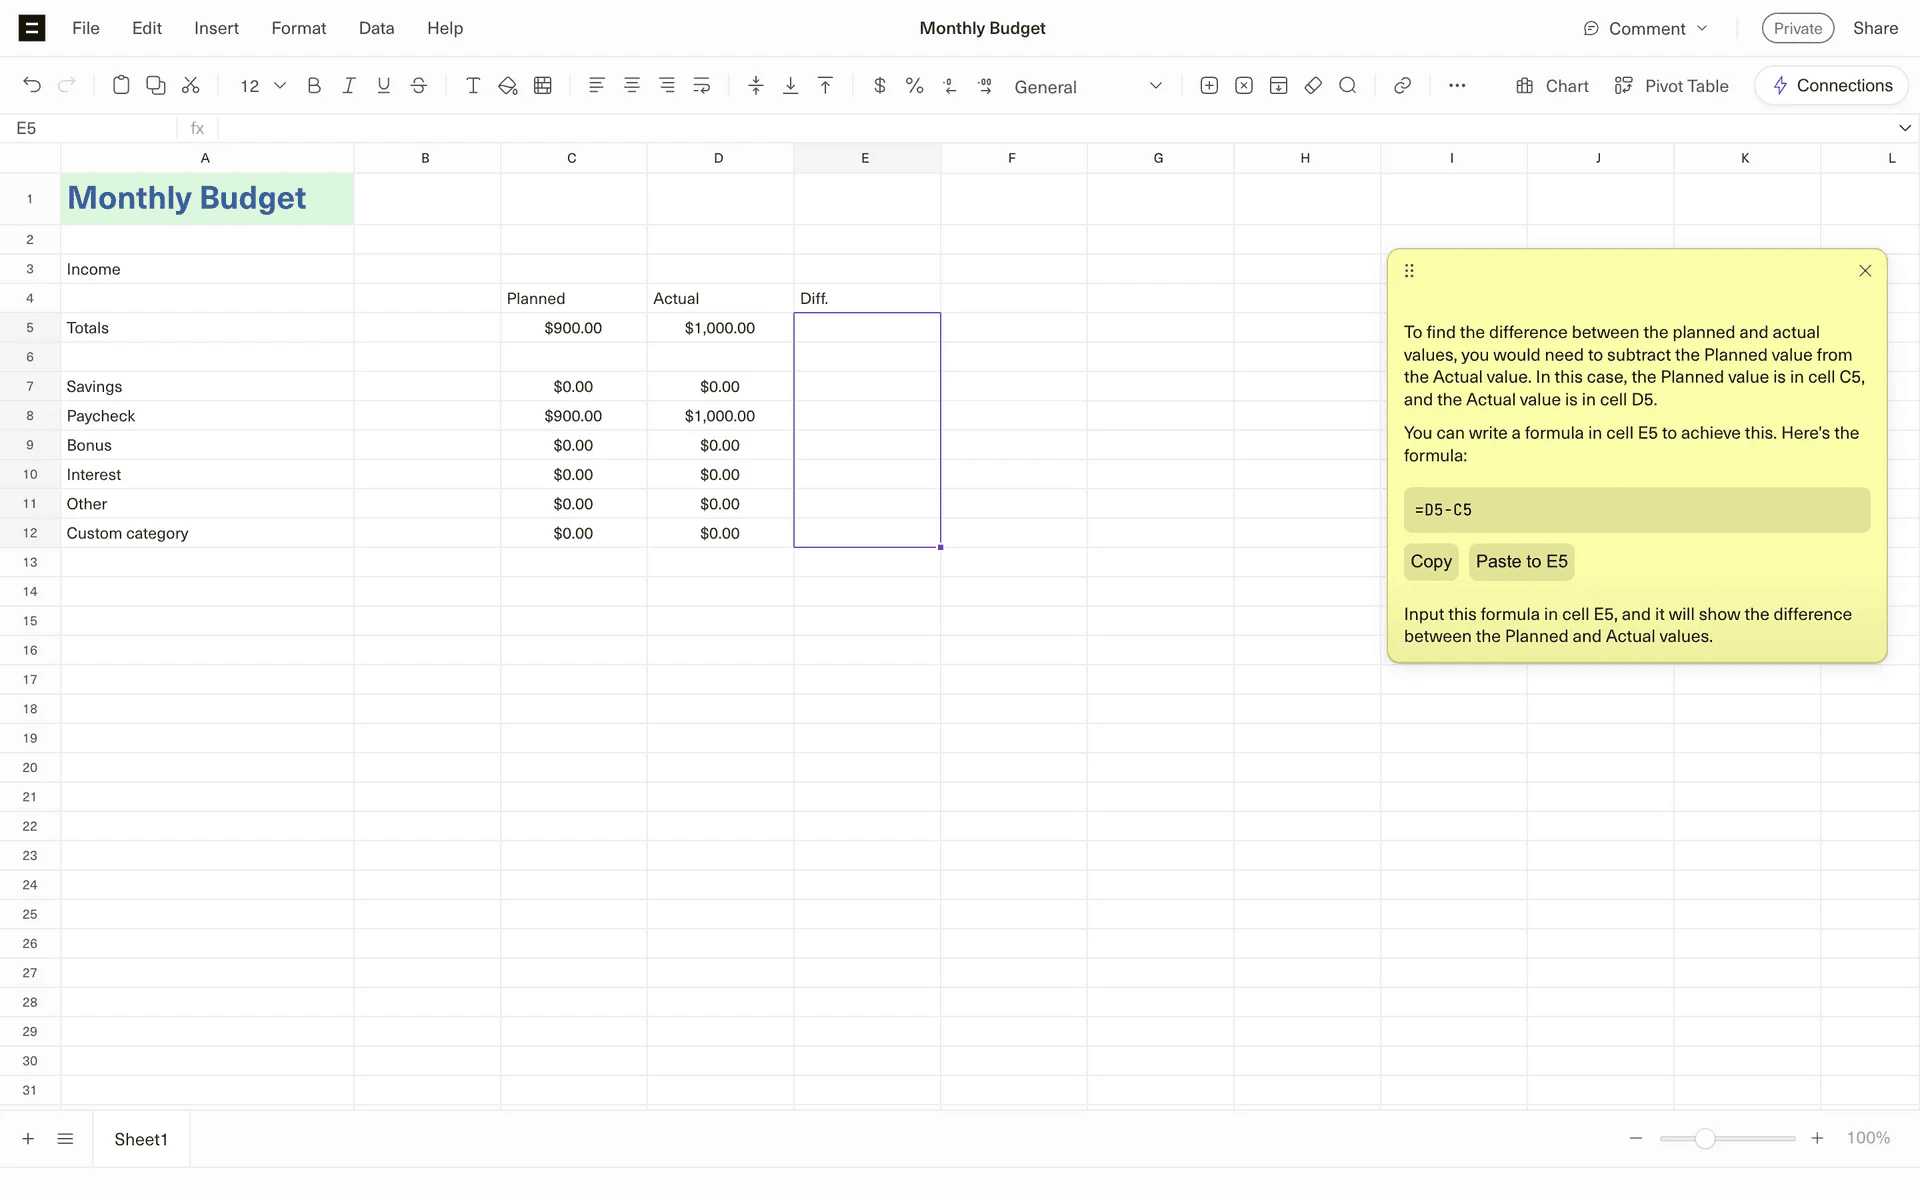This screenshot has width=1920, height=1200.
Task: Open the font size 12 dropdown
Action: pos(263,86)
